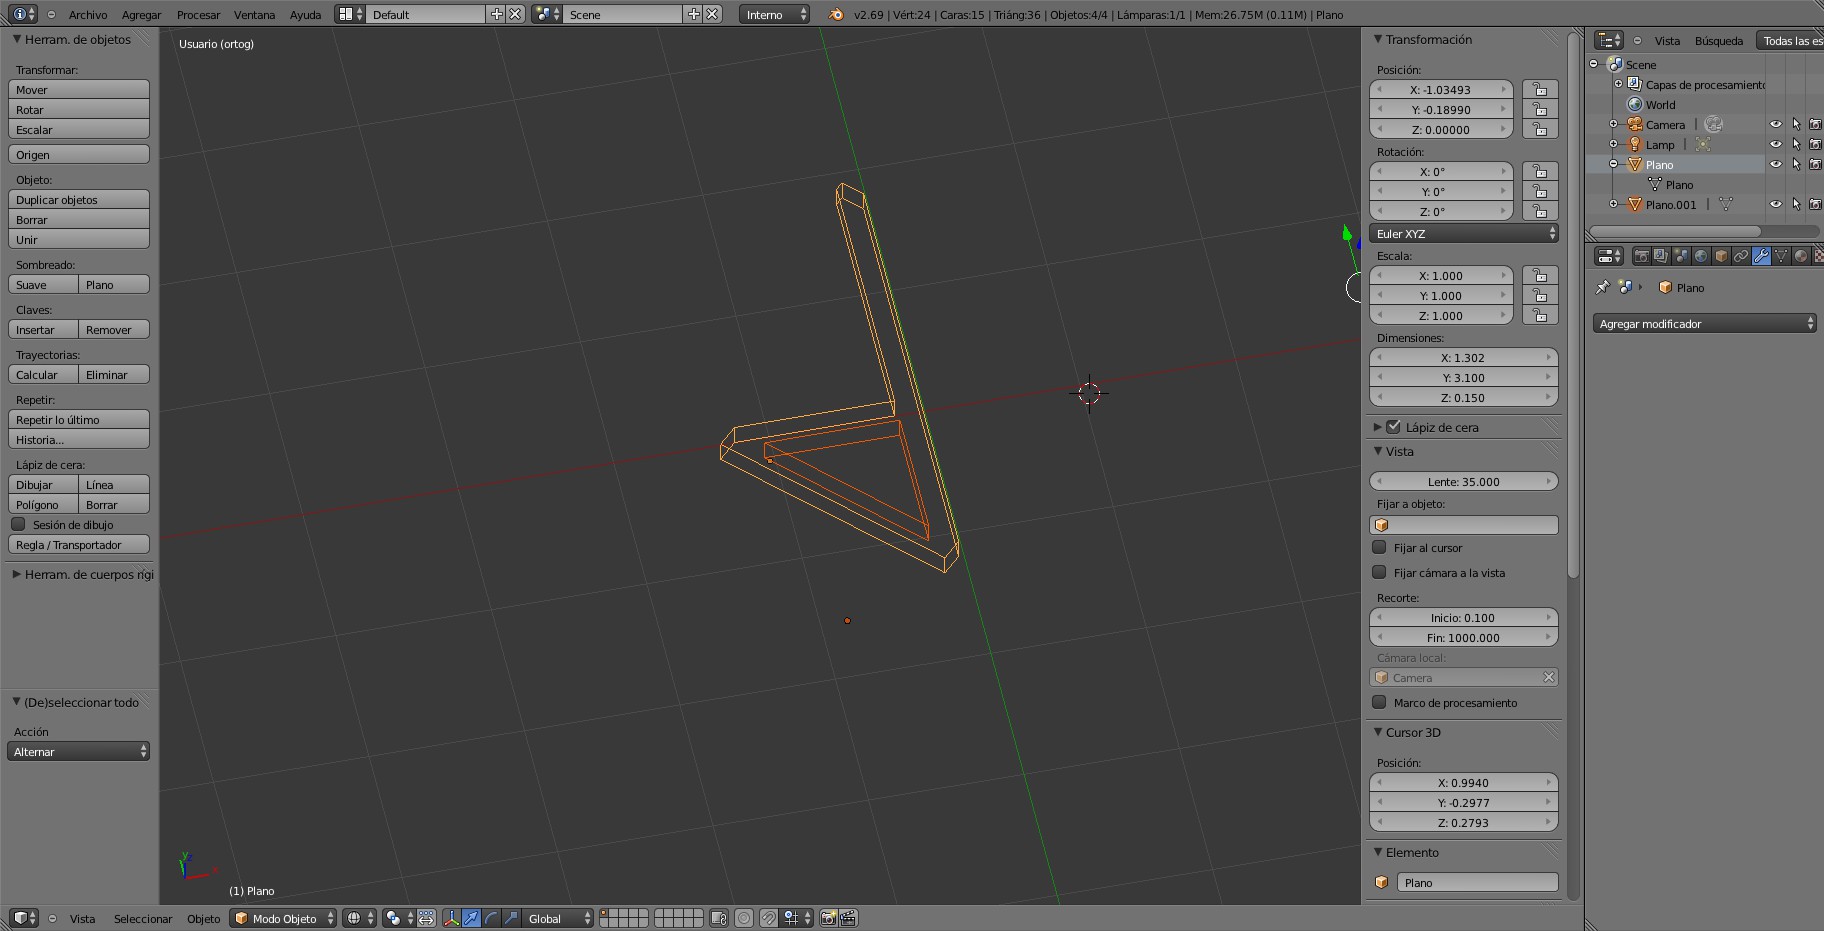The height and width of the screenshot is (931, 1824).
Task: Open the World properties tab (globe icon)
Action: coord(1701,256)
